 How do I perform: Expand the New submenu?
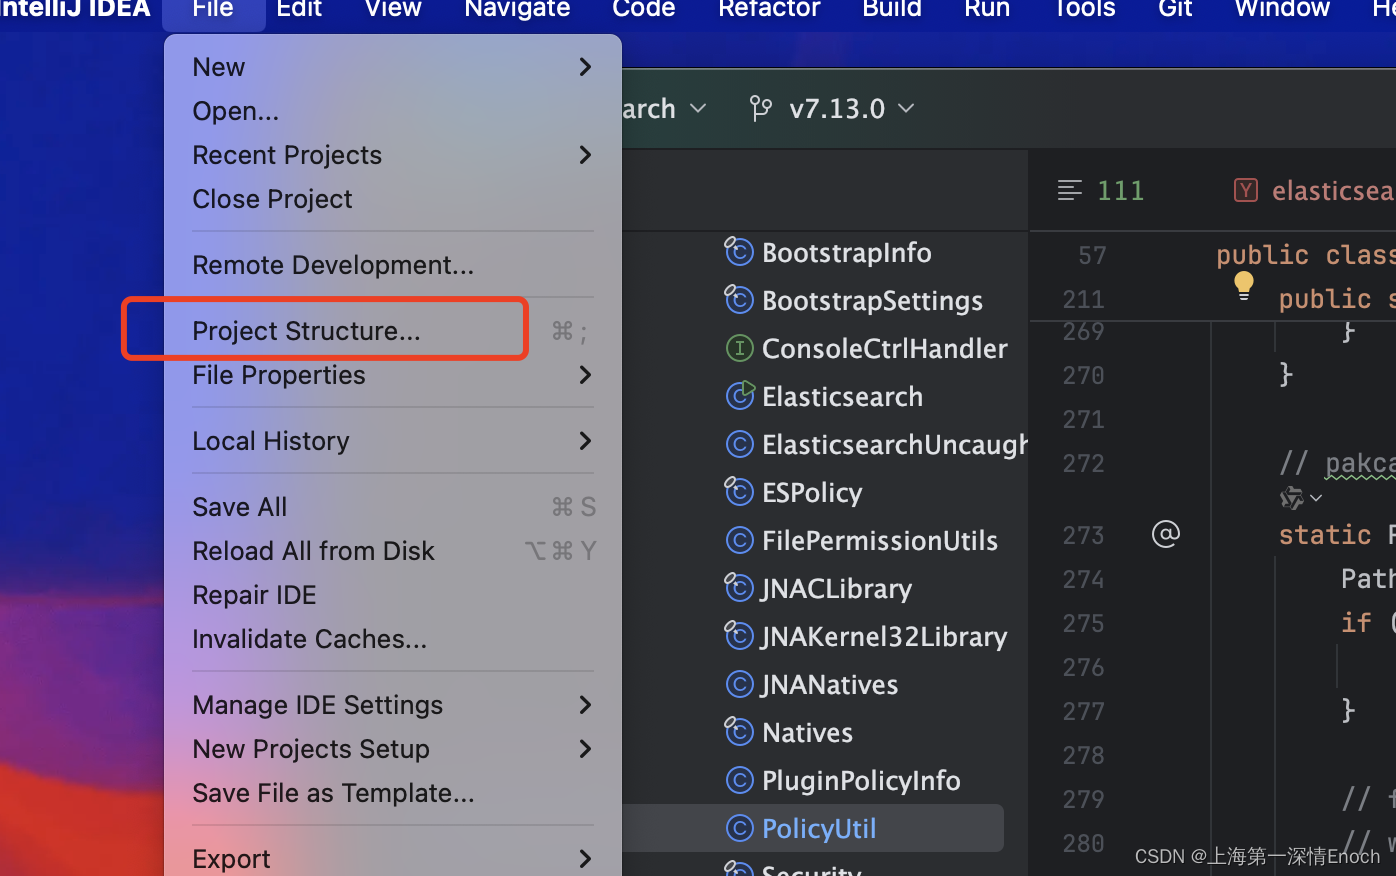pos(585,67)
